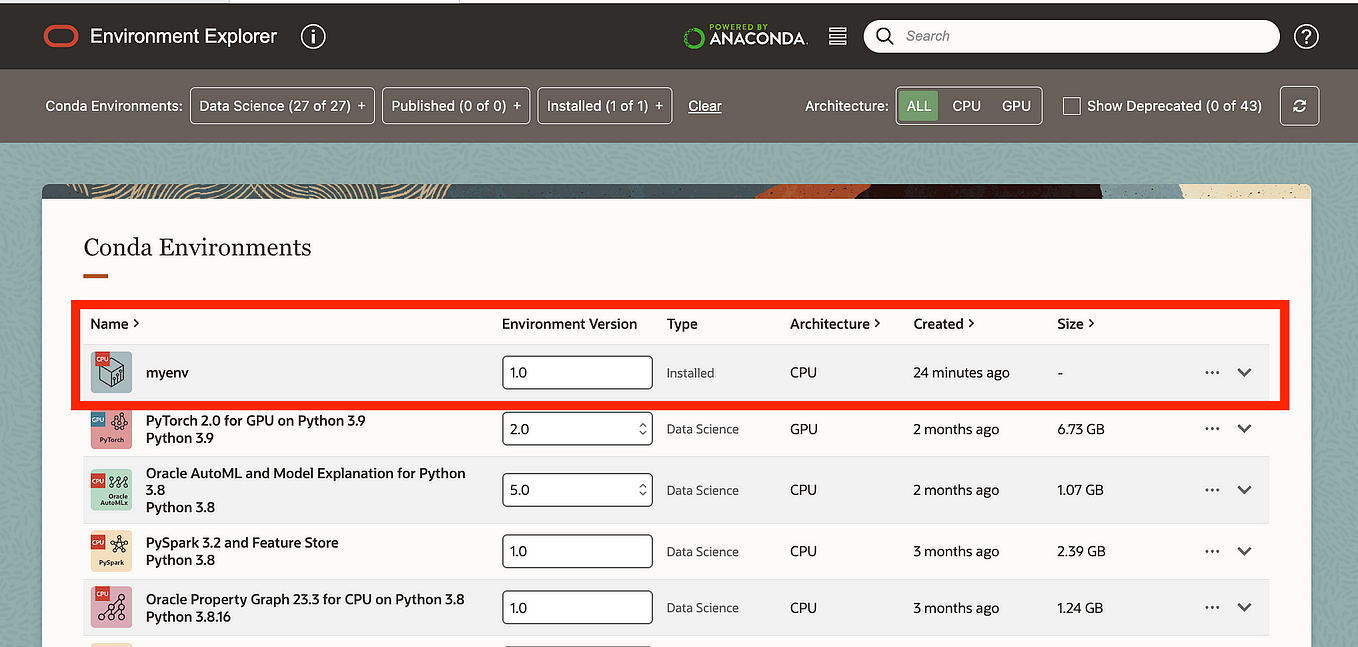Screen dimensions: 1358x647
Task: Expand the Oracle Property Graph row details
Action: 1244,607
